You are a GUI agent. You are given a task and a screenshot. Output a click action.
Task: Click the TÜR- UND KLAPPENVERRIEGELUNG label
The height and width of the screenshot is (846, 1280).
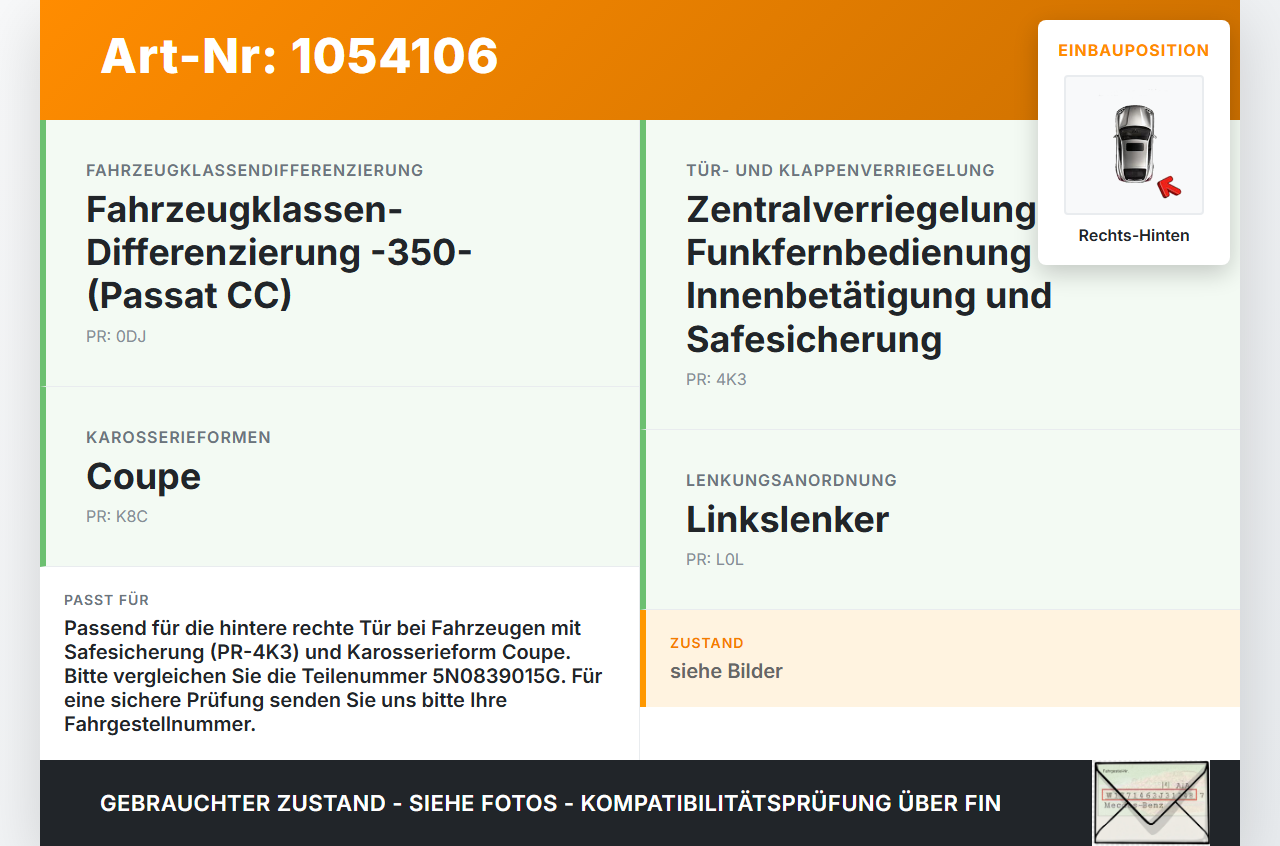click(x=840, y=171)
